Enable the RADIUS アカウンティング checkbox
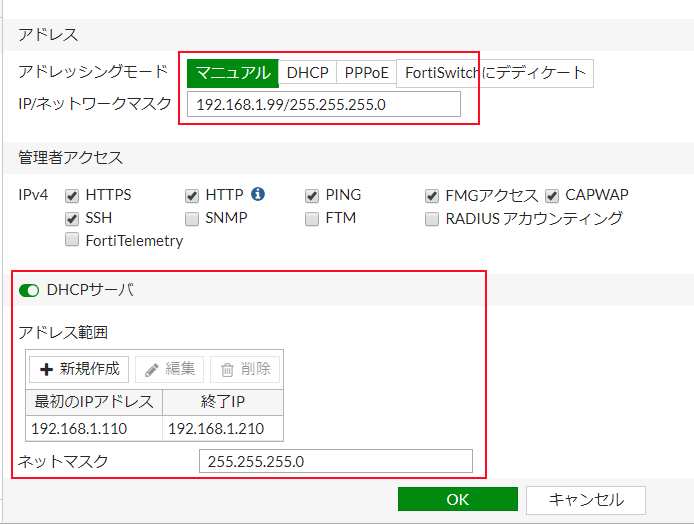The image size is (694, 524). click(432, 219)
